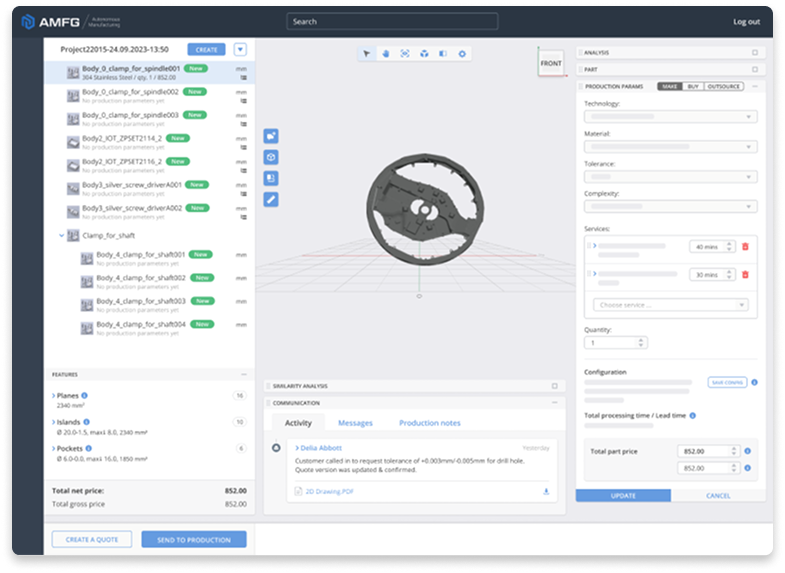785x573 pixels.
Task: Click the wireframe cube button left of viewer
Action: [x=271, y=157]
